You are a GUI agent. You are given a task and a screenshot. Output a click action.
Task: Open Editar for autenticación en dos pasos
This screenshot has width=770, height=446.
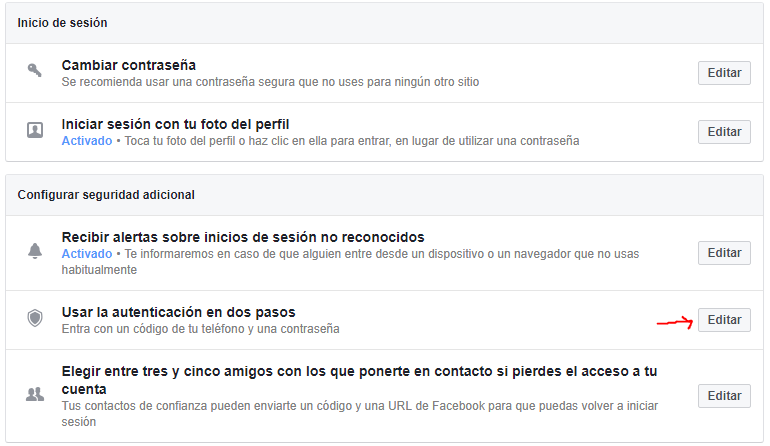click(724, 320)
